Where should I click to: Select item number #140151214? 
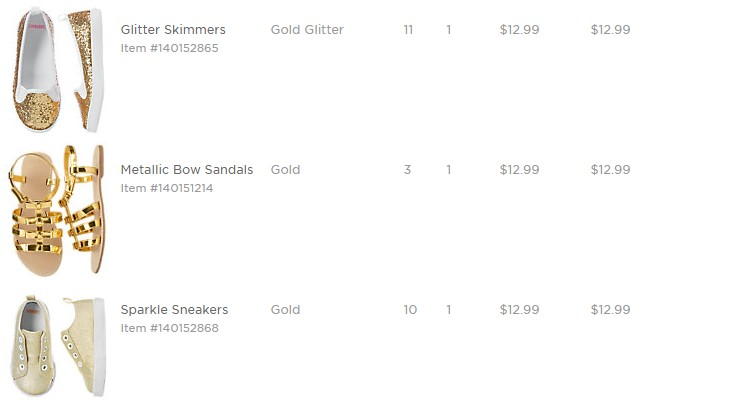[169, 188]
